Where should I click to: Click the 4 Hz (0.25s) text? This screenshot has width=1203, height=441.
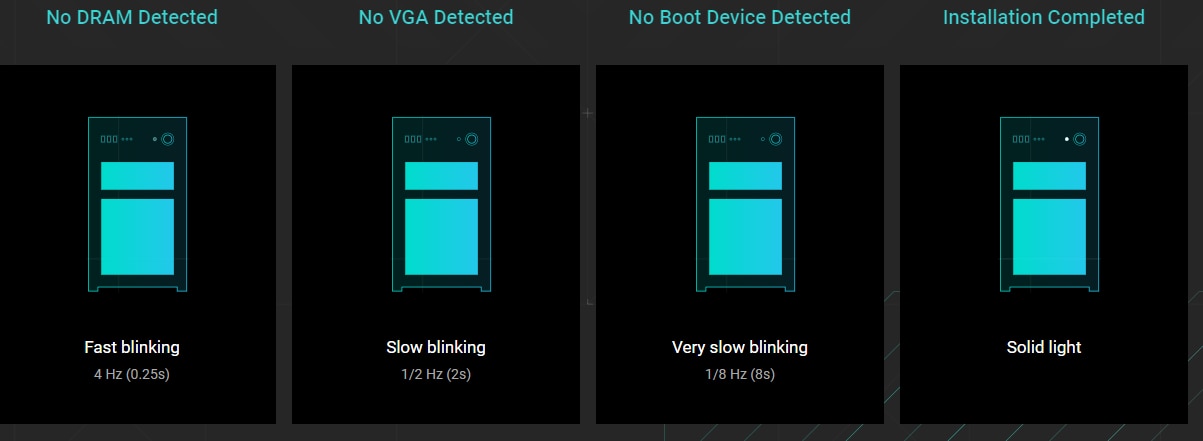[132, 374]
